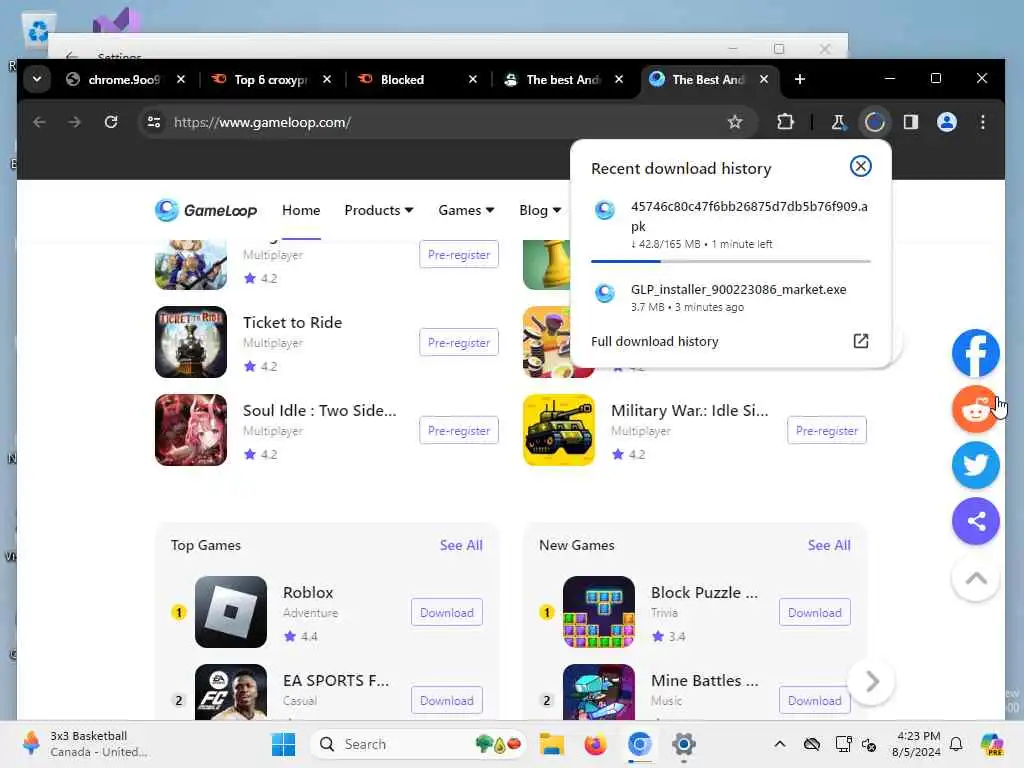The image size is (1024, 768).
Task: Pre-register for Military War: Idle Si
Action: [827, 430]
